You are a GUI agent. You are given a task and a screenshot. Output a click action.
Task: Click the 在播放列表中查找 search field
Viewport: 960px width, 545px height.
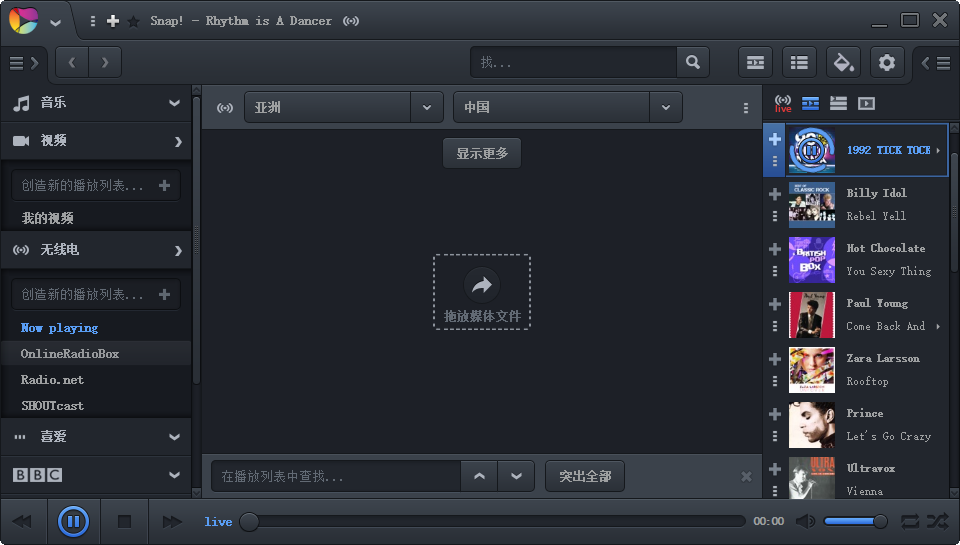[x=336, y=476]
